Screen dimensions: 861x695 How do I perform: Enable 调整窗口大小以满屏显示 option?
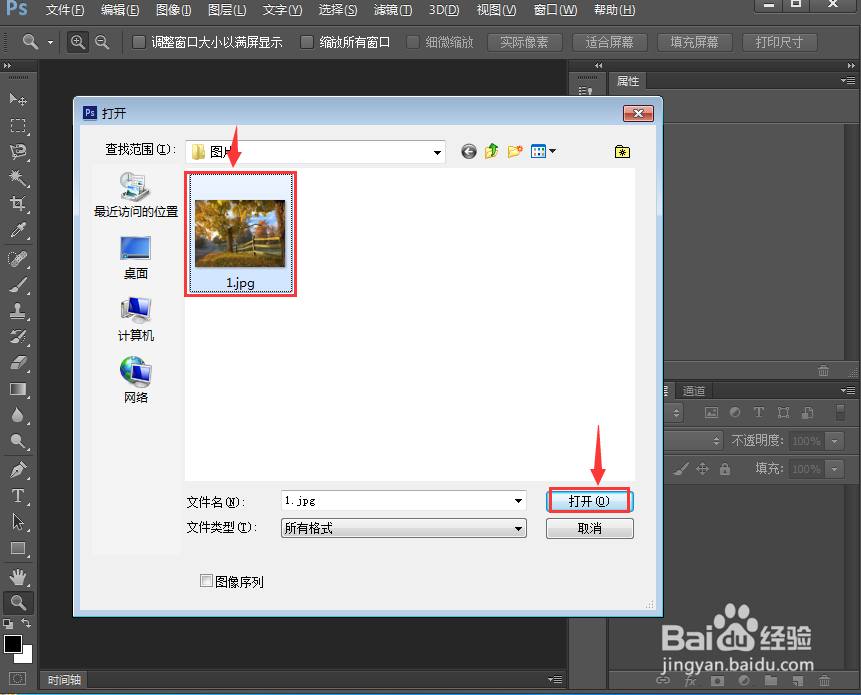pyautogui.click(x=137, y=43)
